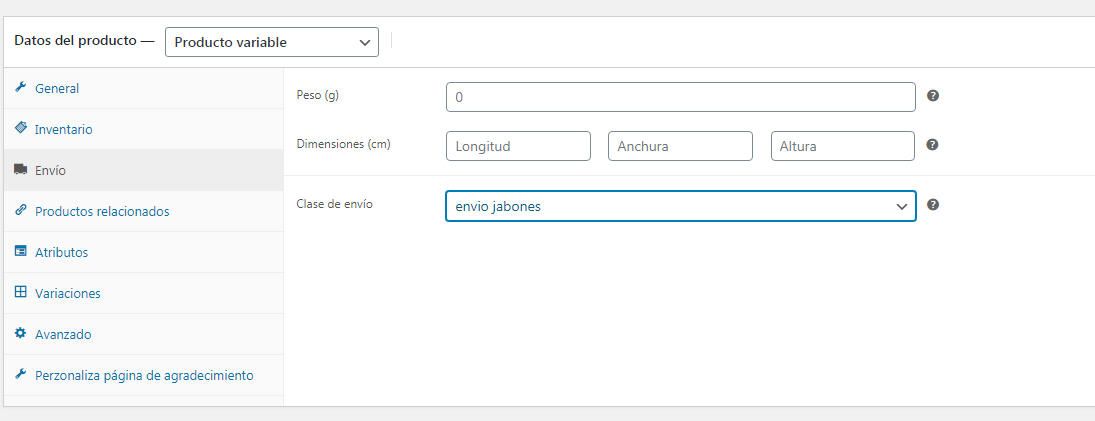Open the Producto variable type dropdown

pyautogui.click(x=272, y=42)
